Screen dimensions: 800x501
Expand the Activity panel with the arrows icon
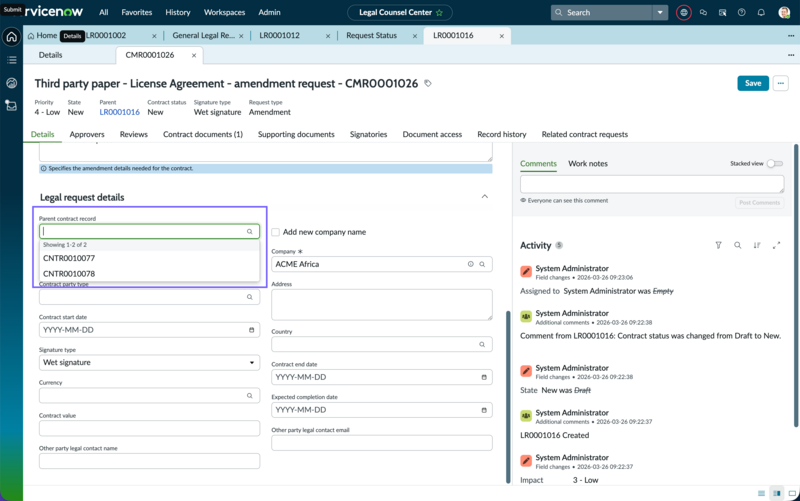pyautogui.click(x=777, y=245)
